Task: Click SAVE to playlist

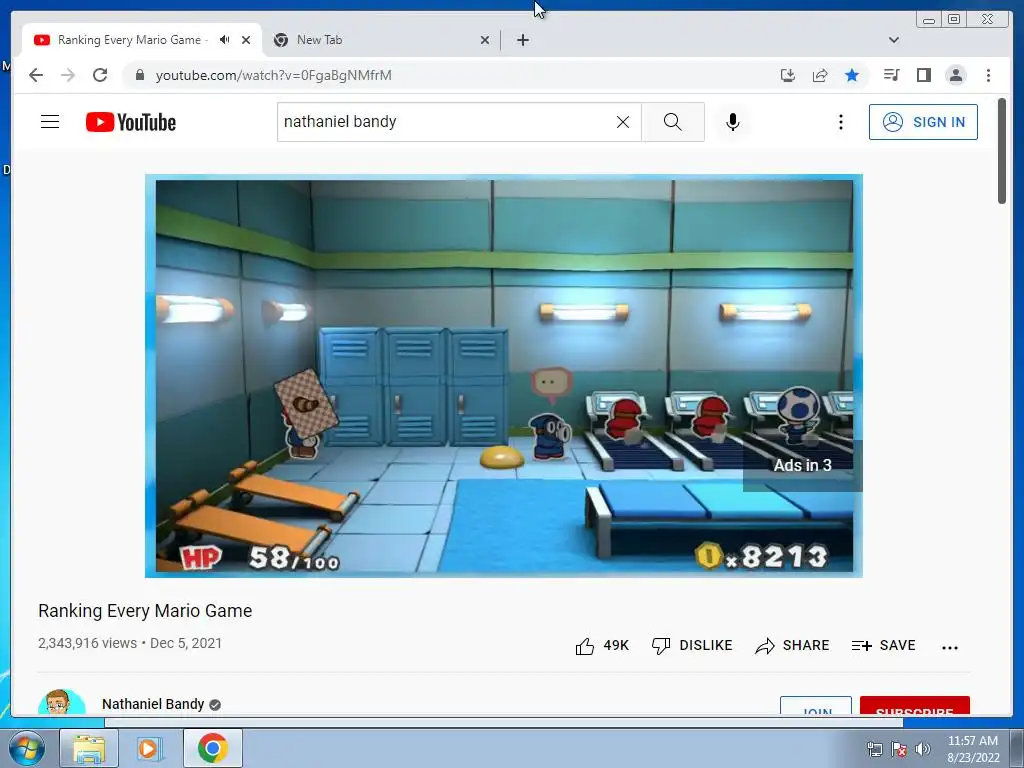Action: tap(884, 646)
